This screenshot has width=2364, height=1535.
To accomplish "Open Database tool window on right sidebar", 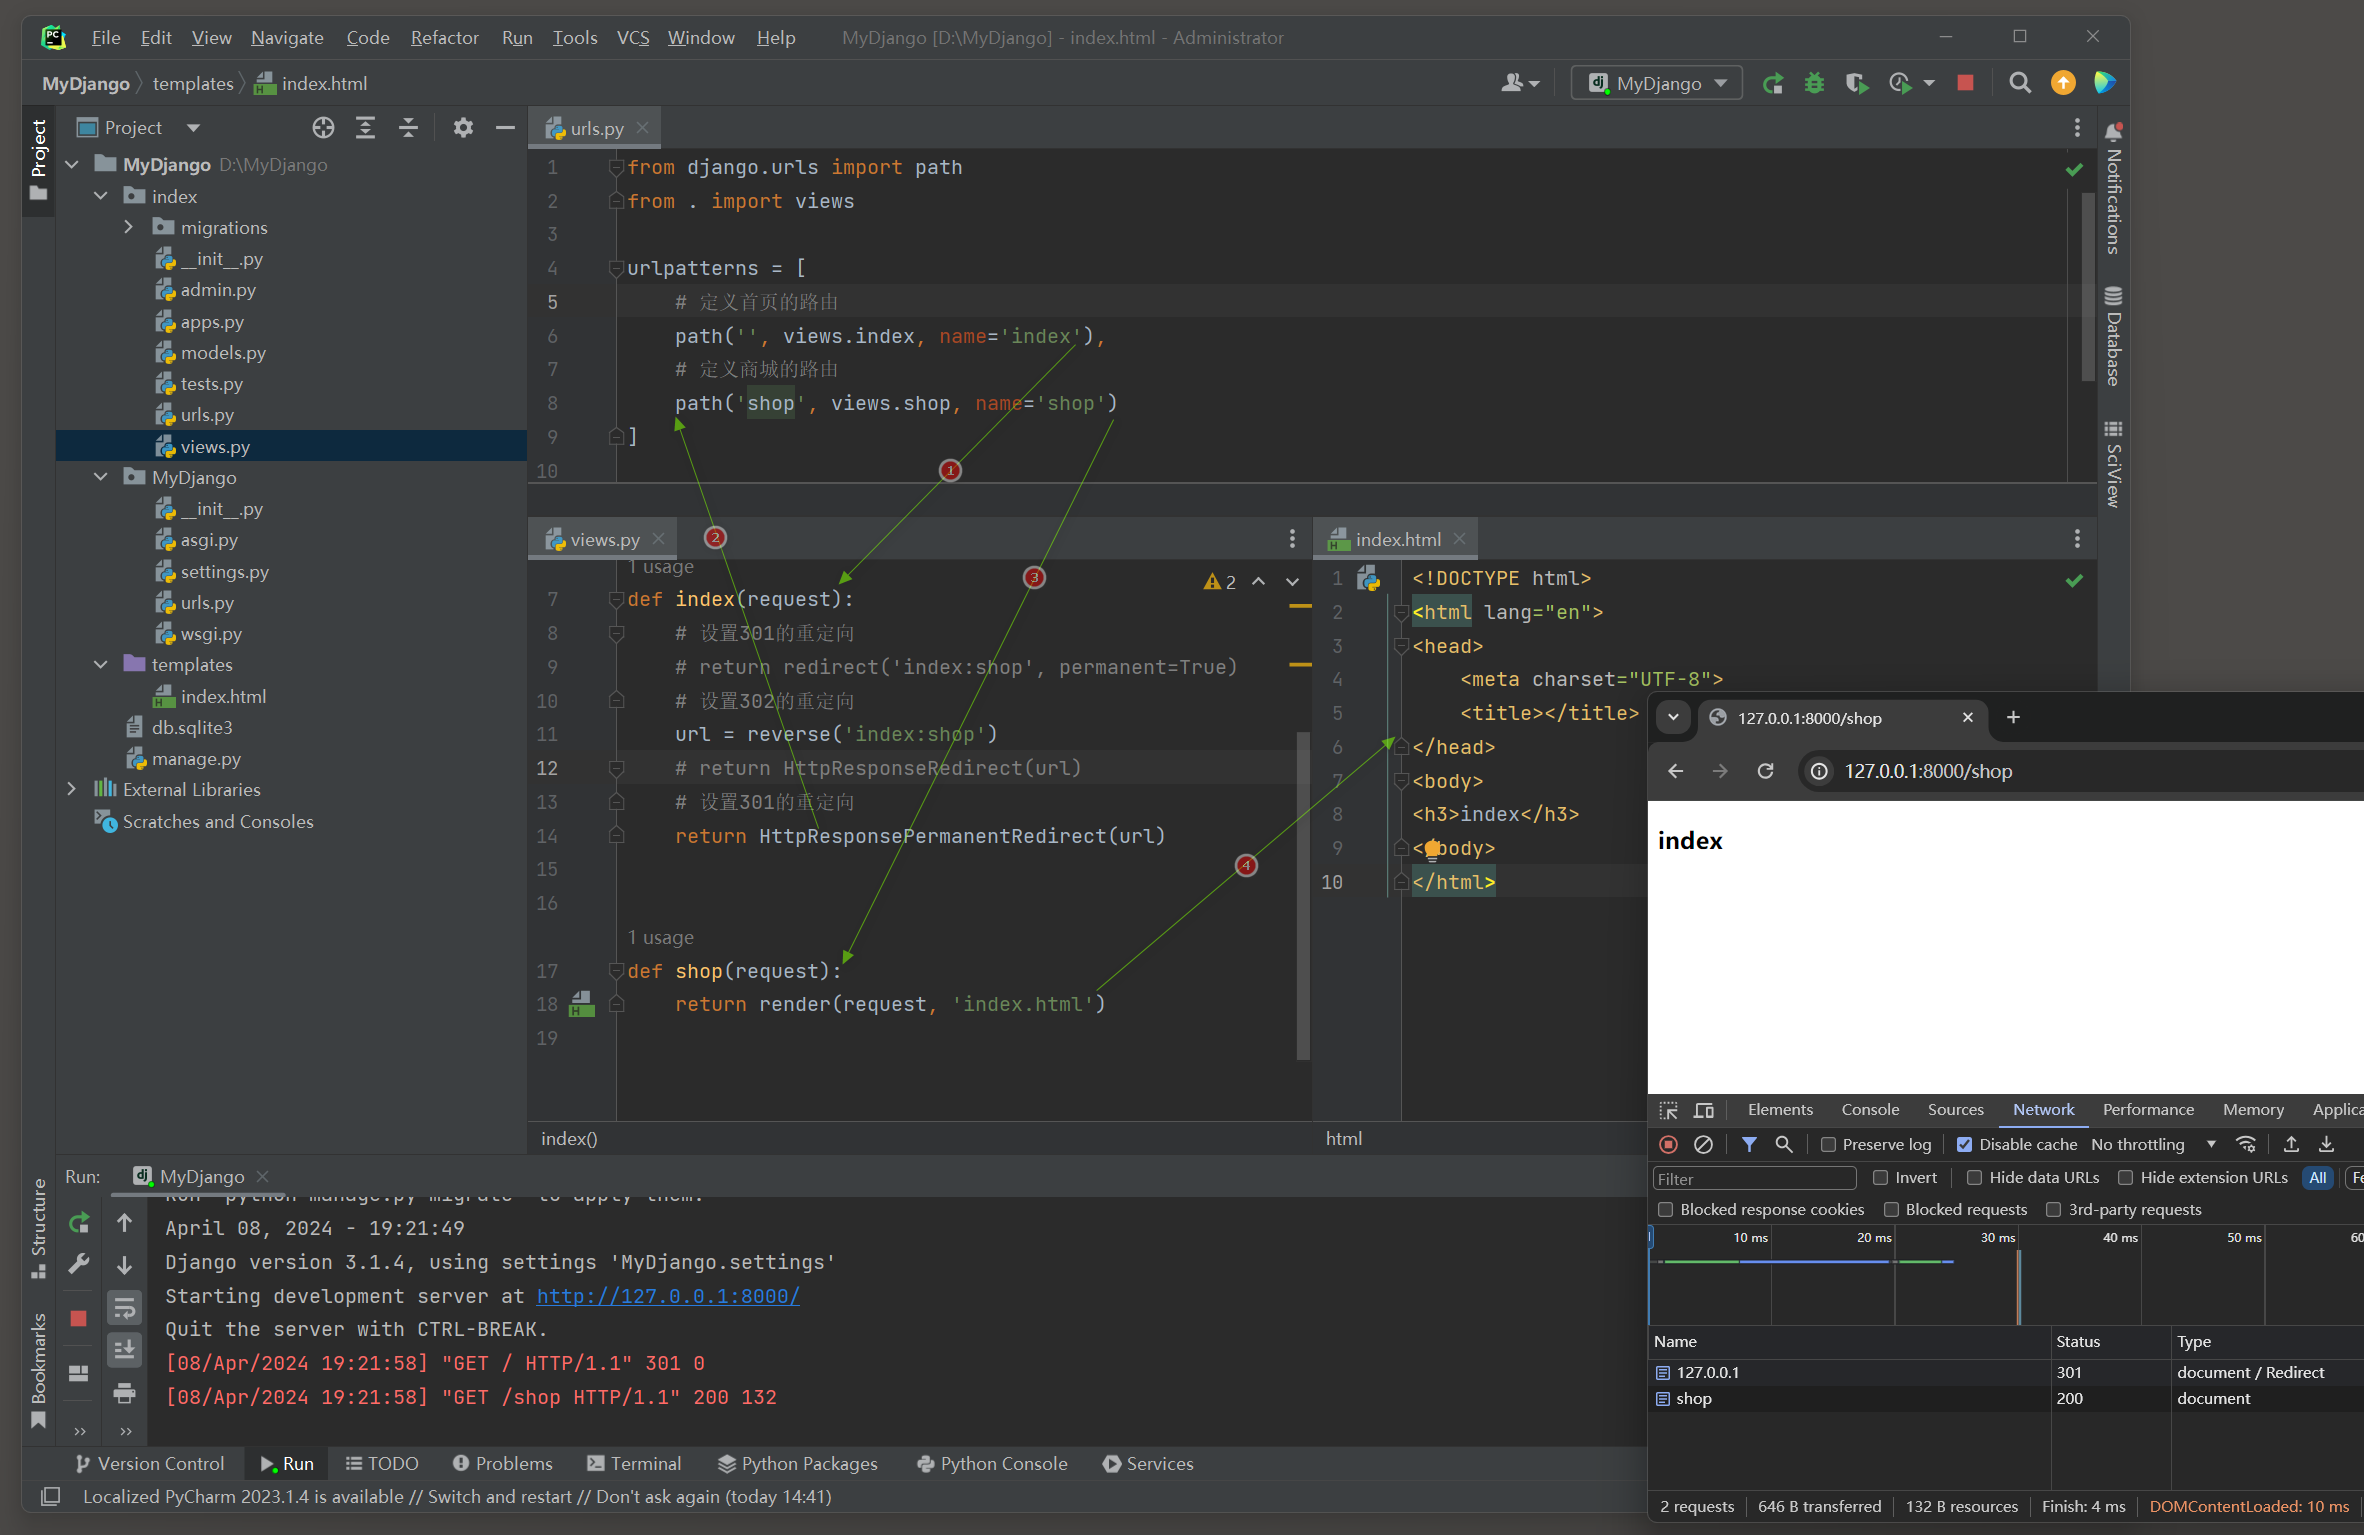I will pos(2113,336).
